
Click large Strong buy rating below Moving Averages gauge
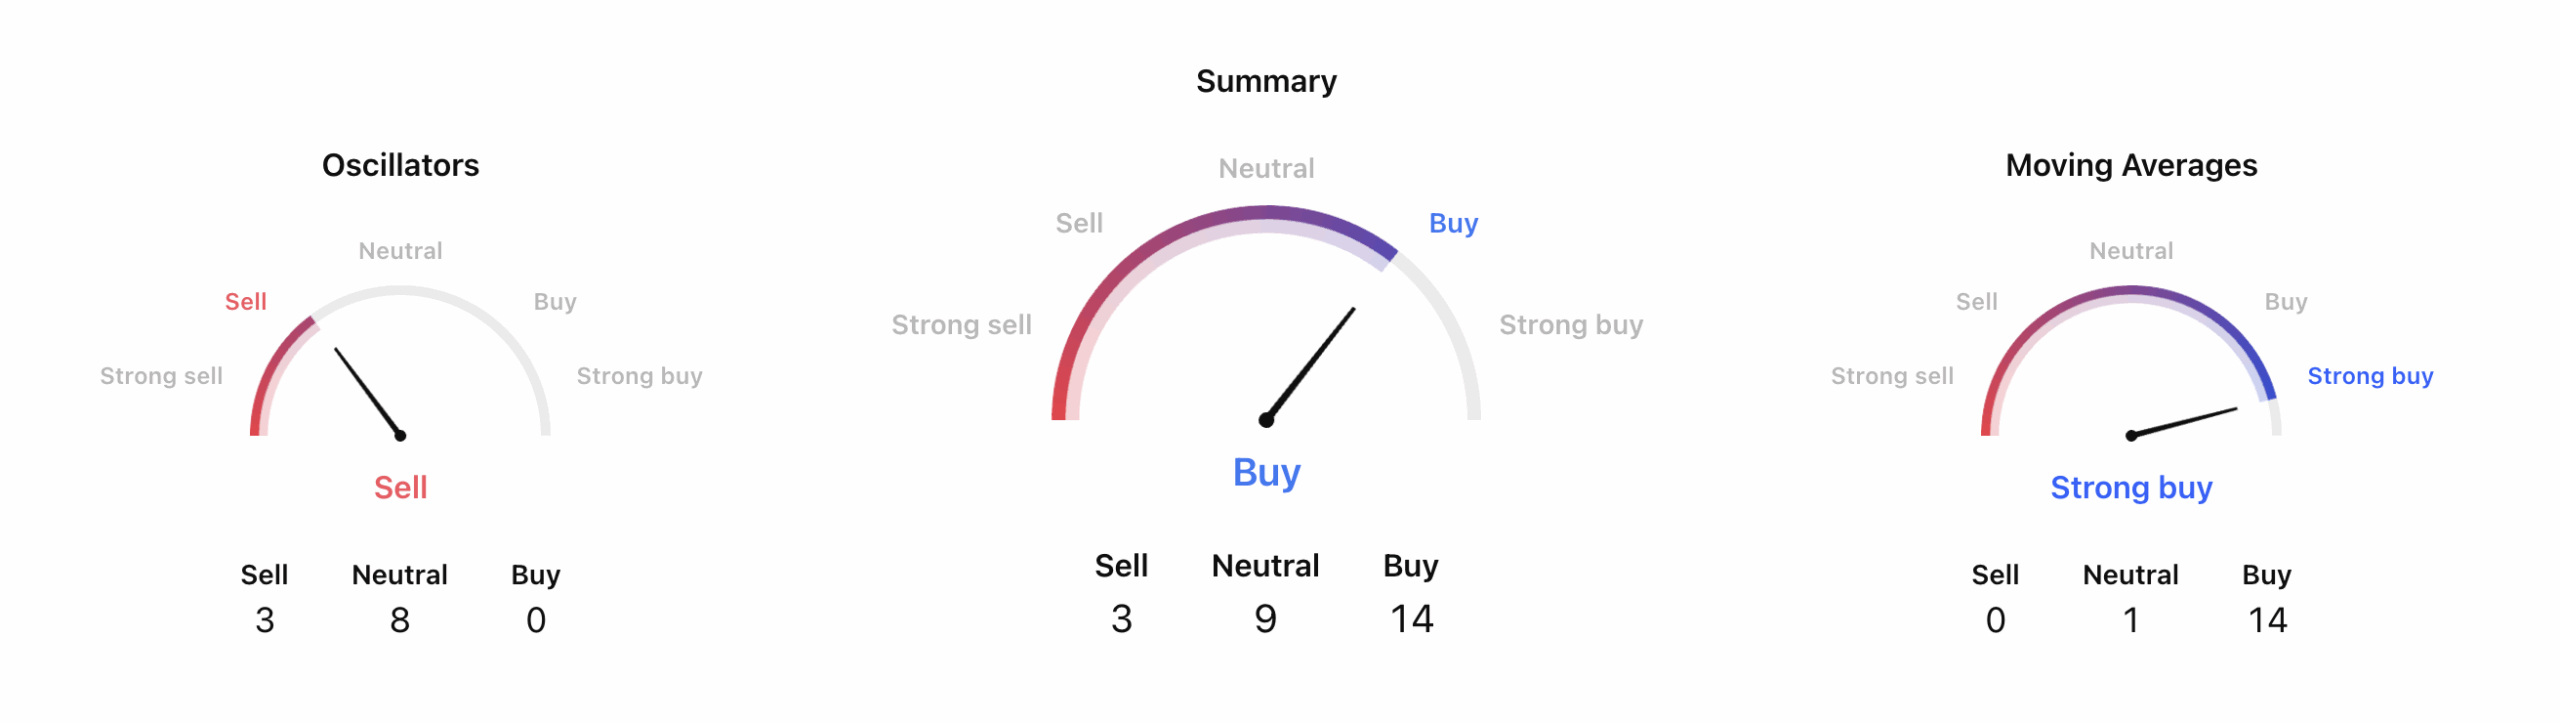[x=2131, y=488]
